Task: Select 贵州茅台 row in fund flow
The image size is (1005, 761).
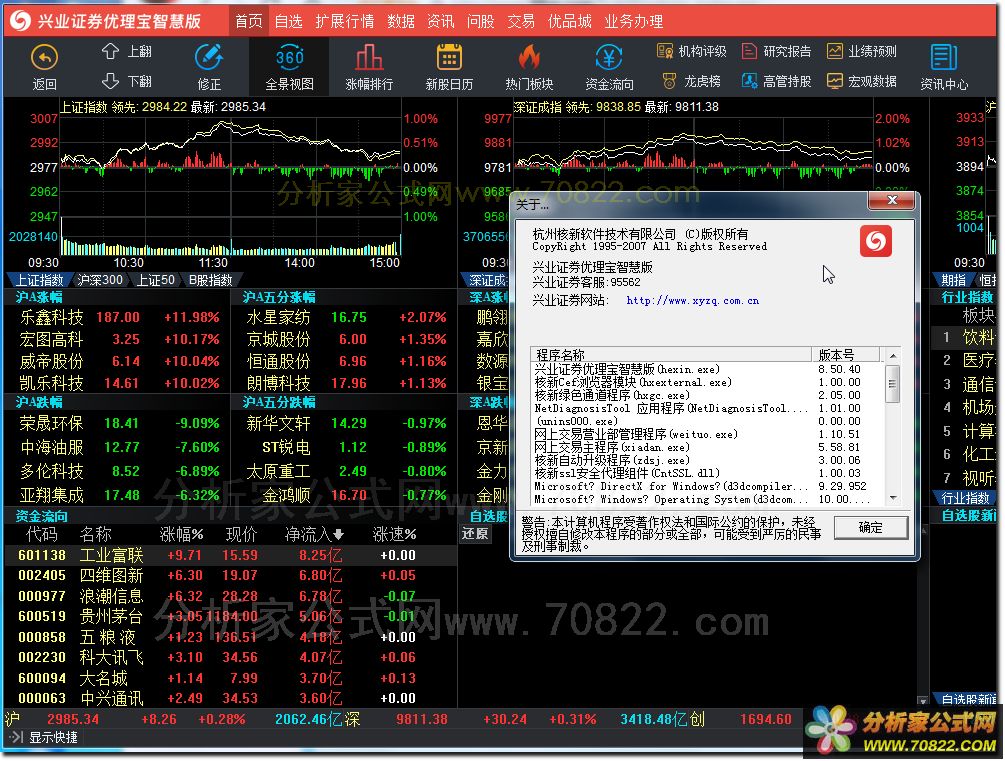Action: pos(230,616)
